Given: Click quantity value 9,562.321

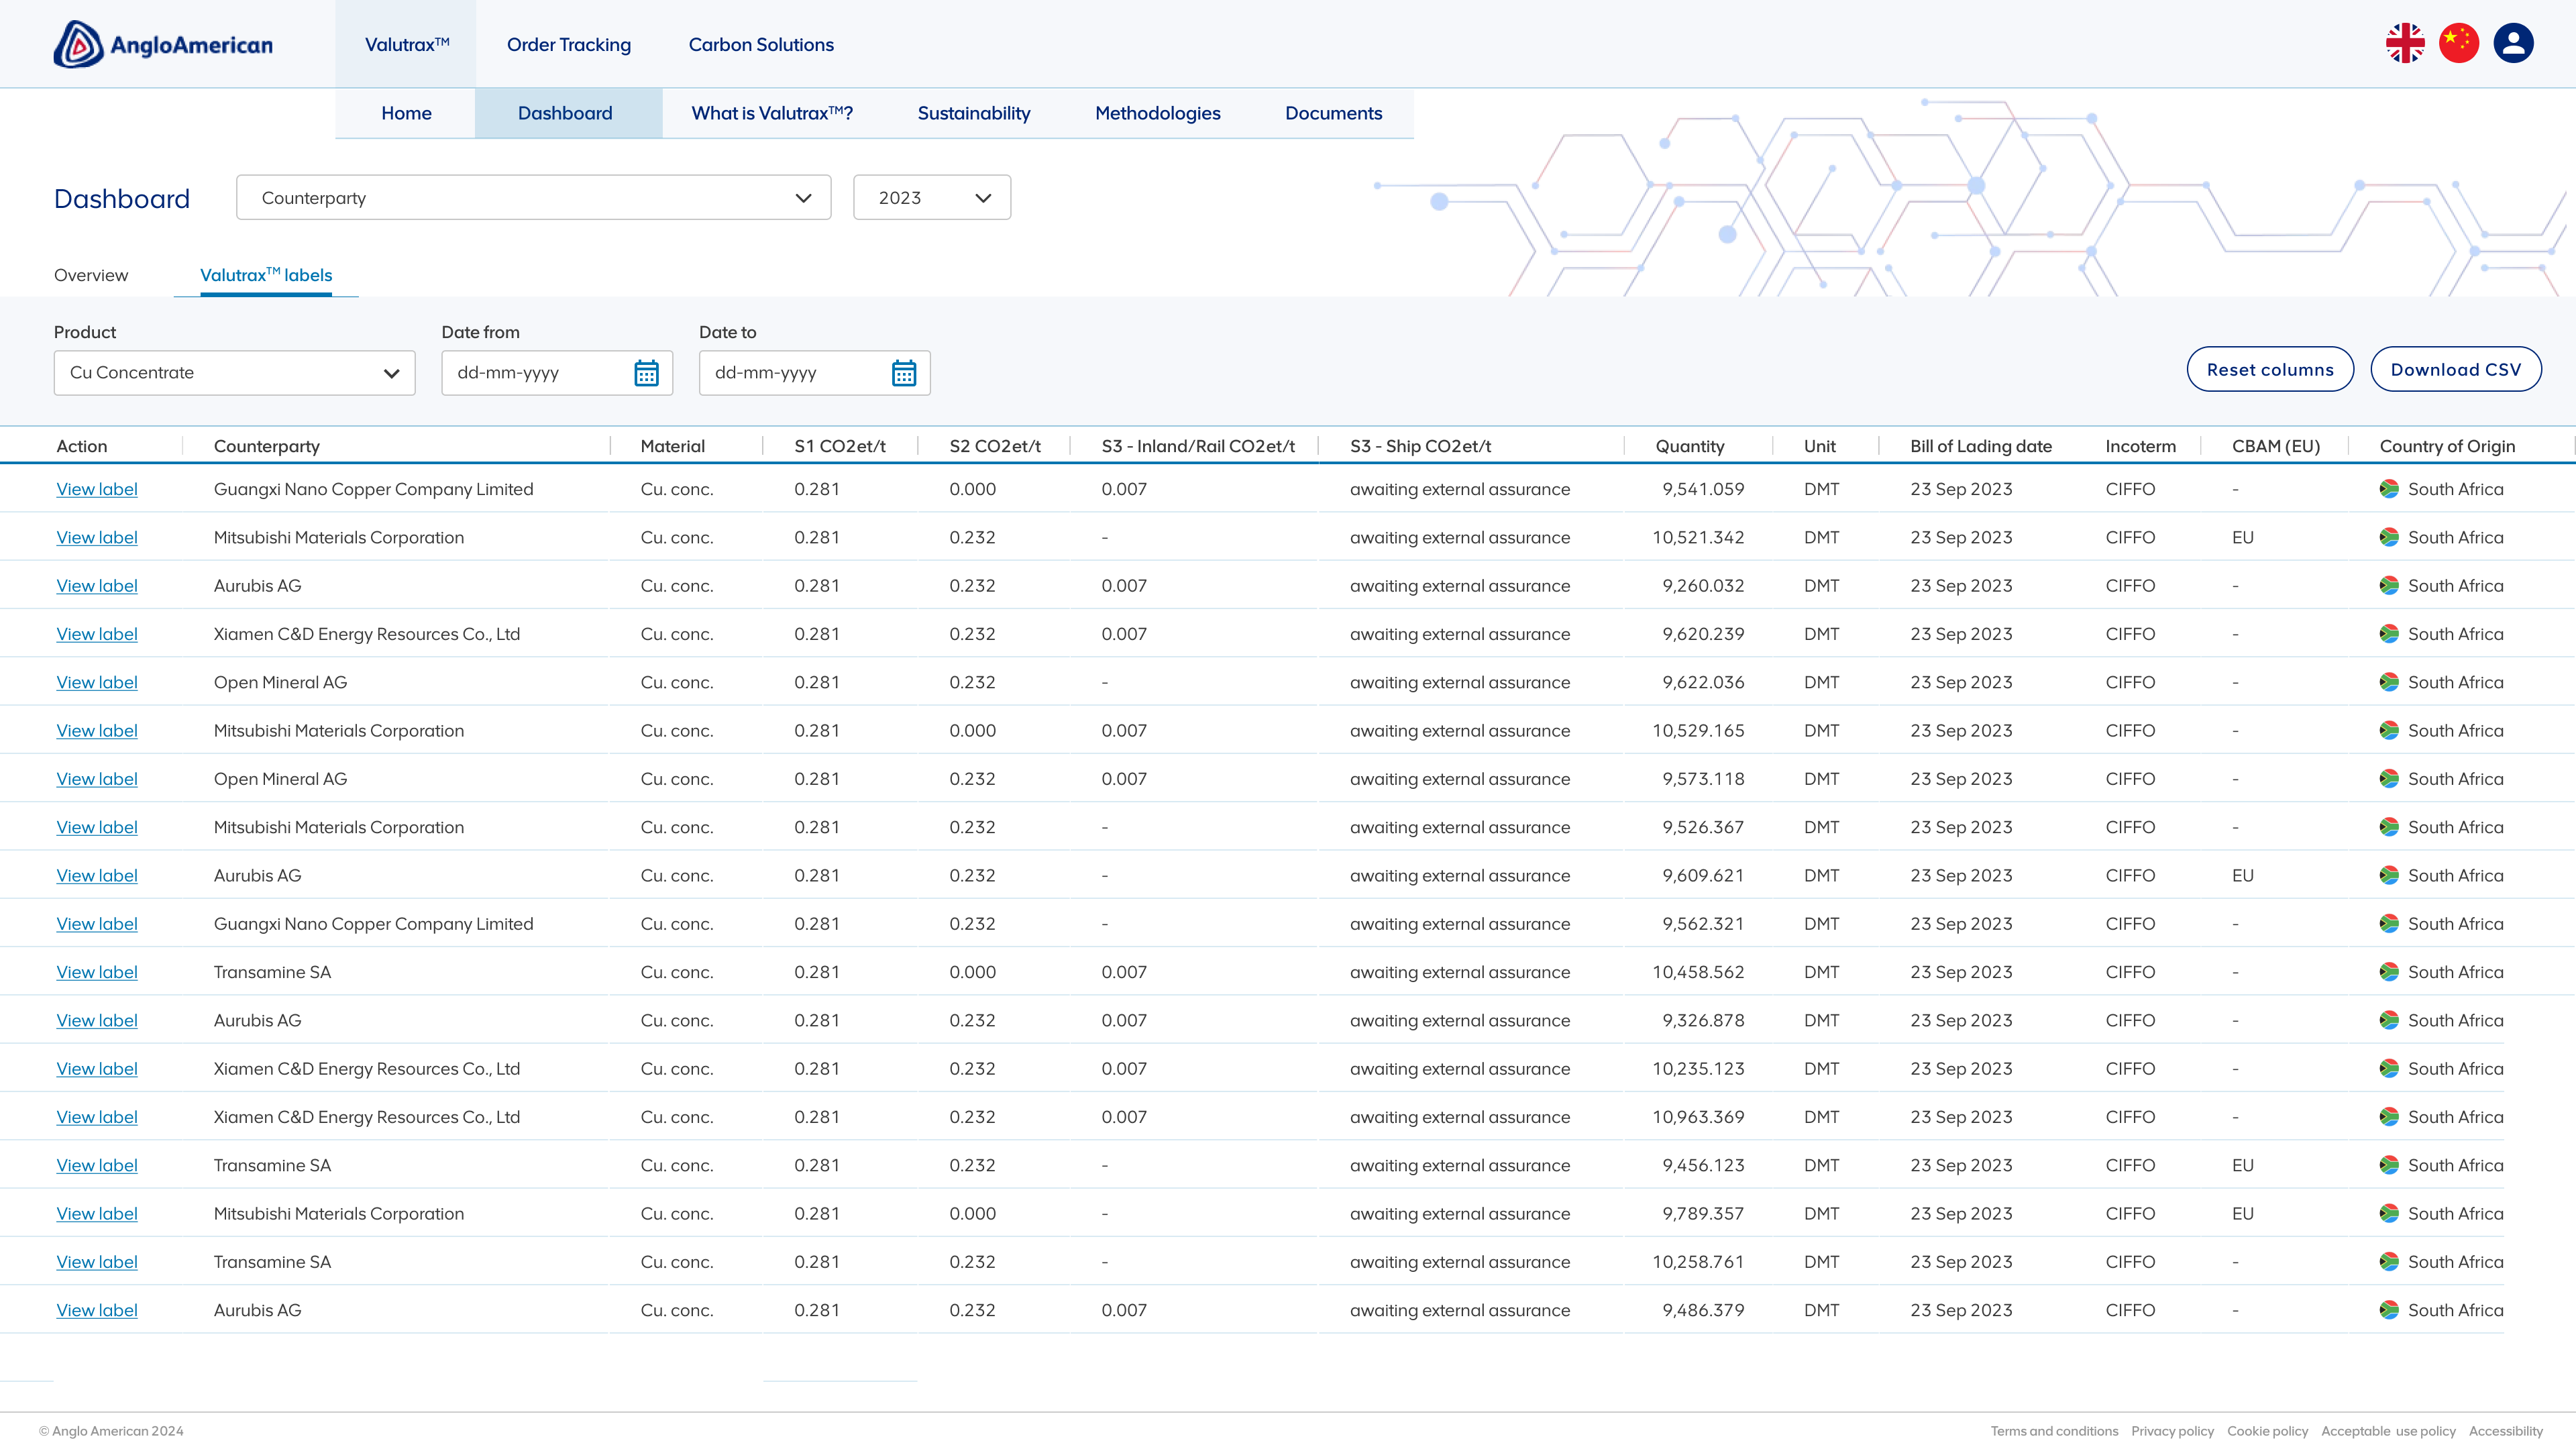Looking at the screenshot, I should click(1703, 924).
